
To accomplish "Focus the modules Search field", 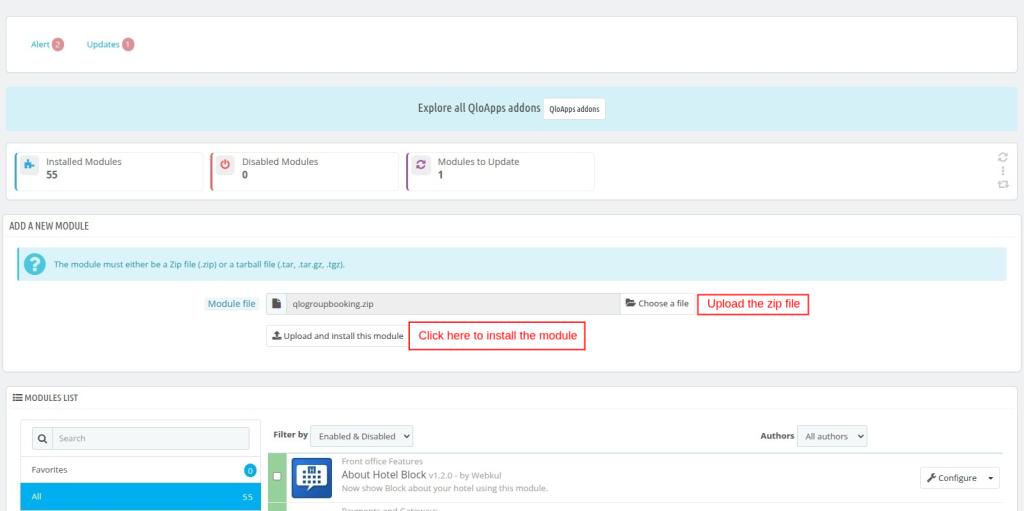I will [x=150, y=438].
